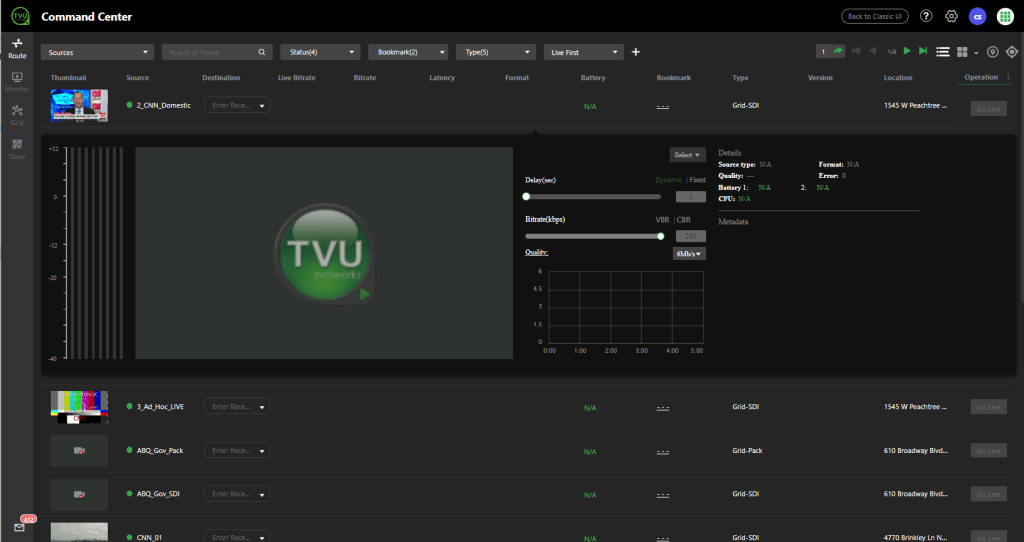Open the Status(4) filter dropdown

tap(321, 52)
